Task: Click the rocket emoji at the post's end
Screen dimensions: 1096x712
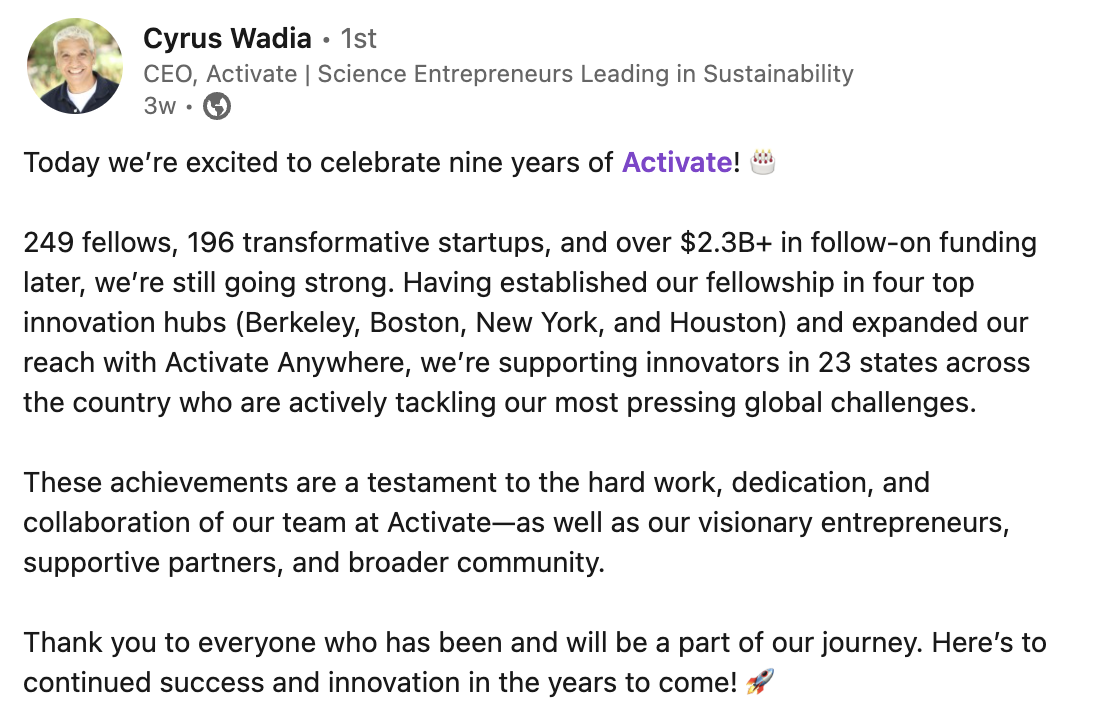Action: point(760,681)
